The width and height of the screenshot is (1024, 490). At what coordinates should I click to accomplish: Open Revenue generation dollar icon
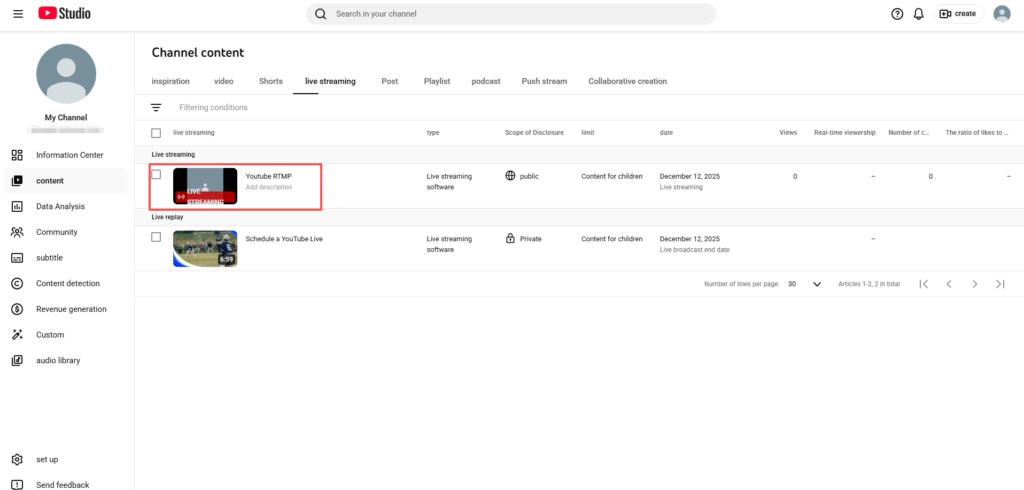(17, 309)
